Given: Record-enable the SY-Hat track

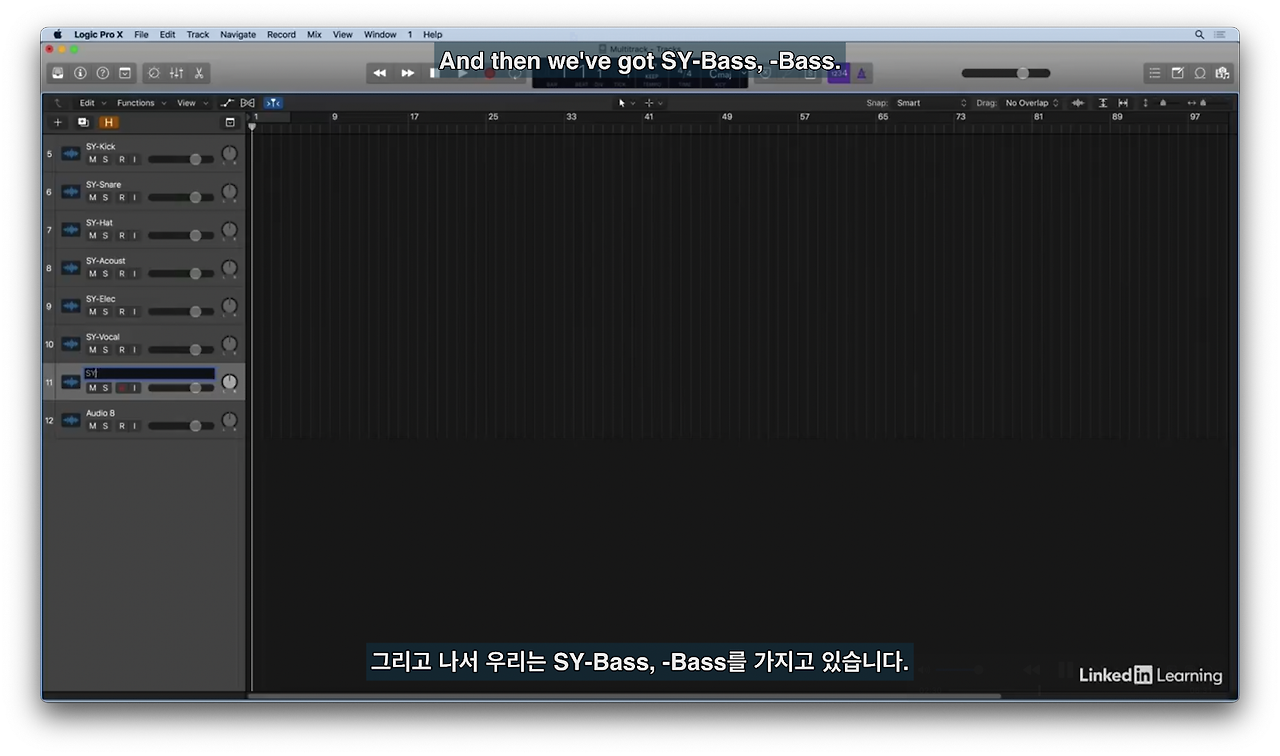Looking at the screenshot, I should pyautogui.click(x=122, y=235).
